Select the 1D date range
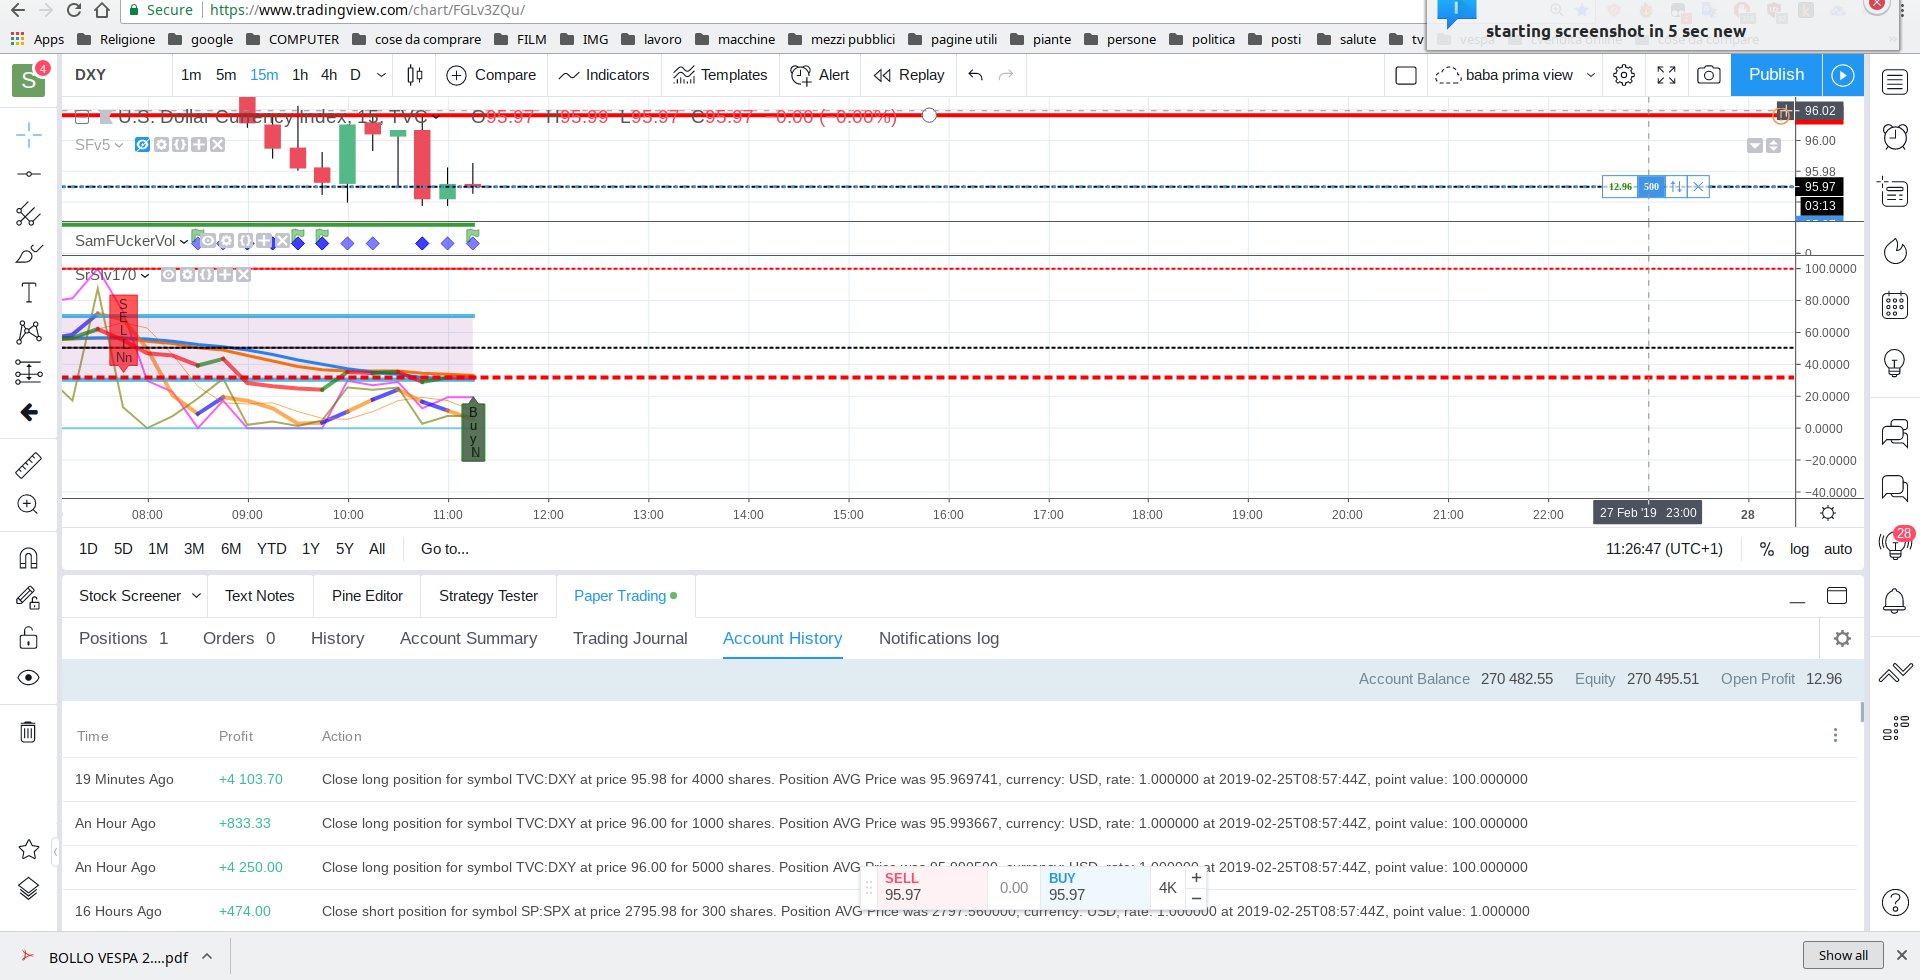Image resolution: width=1920 pixels, height=980 pixels. (88, 549)
